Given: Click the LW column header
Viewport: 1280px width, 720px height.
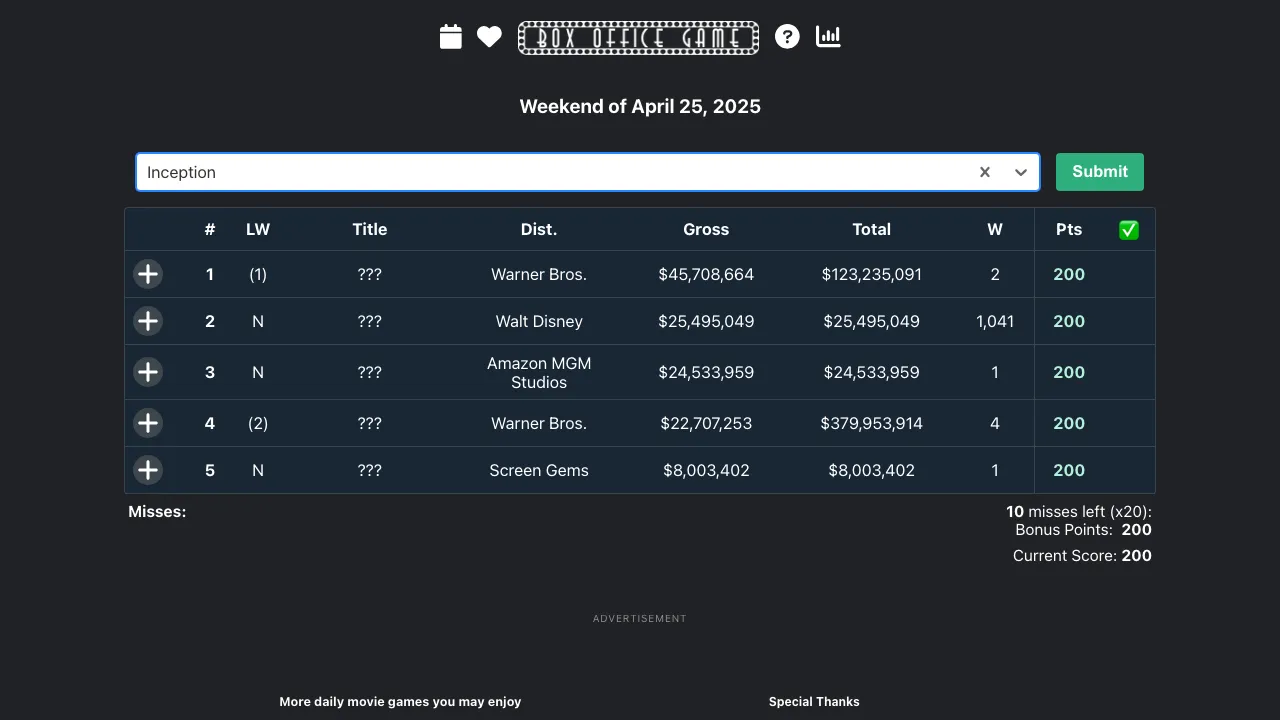Looking at the screenshot, I should (x=258, y=229).
